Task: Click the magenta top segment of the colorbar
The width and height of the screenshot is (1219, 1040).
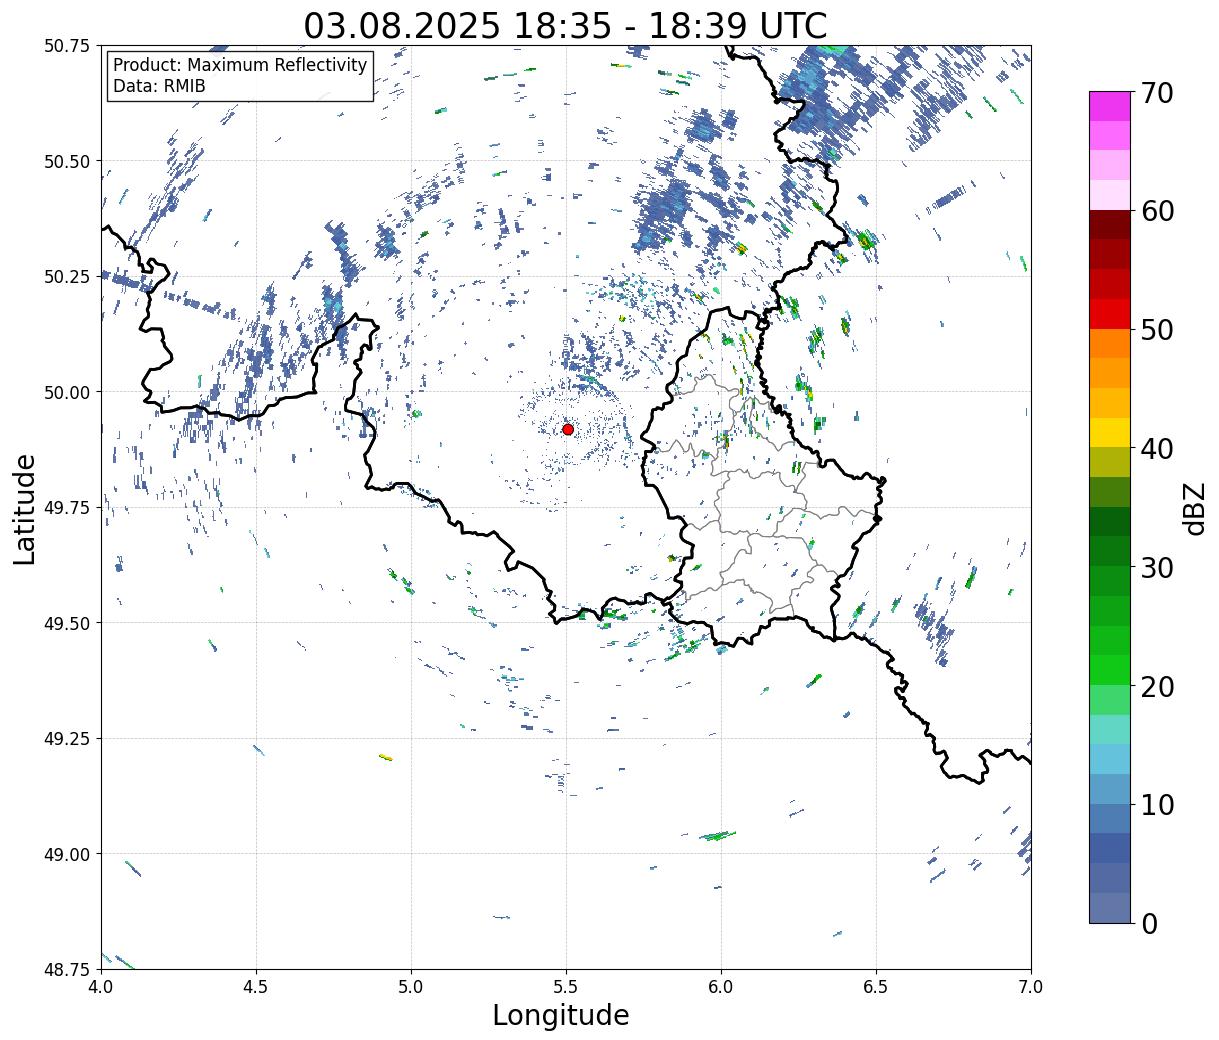Action: [1110, 106]
